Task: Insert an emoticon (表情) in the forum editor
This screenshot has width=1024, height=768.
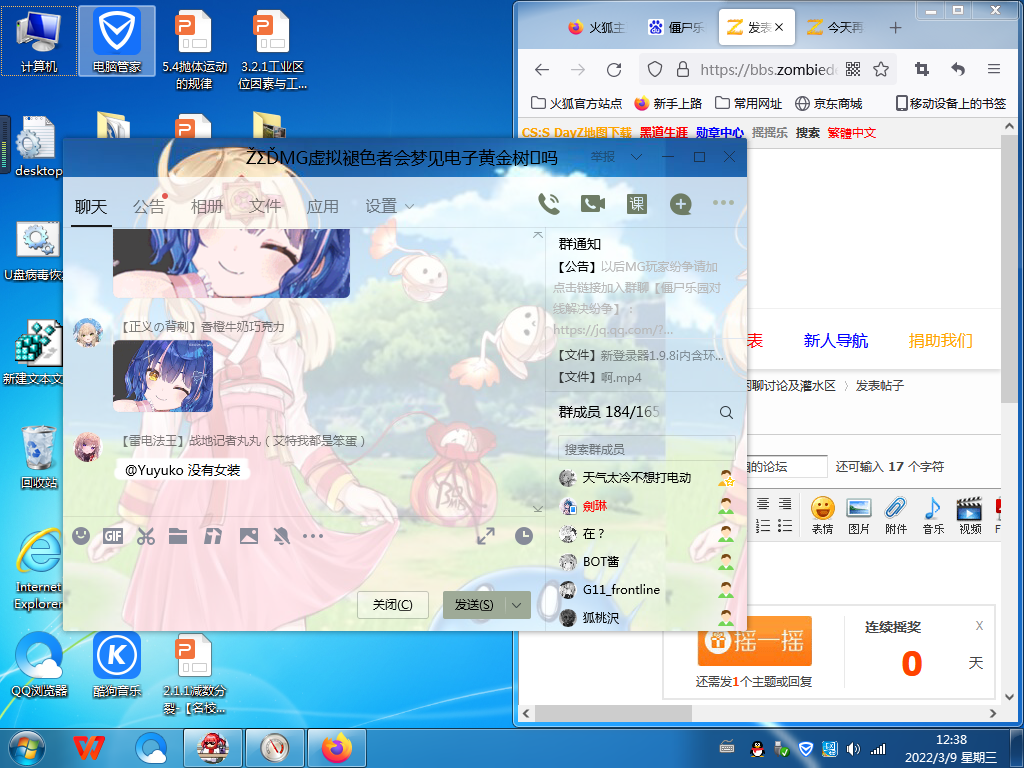Action: coord(822,515)
